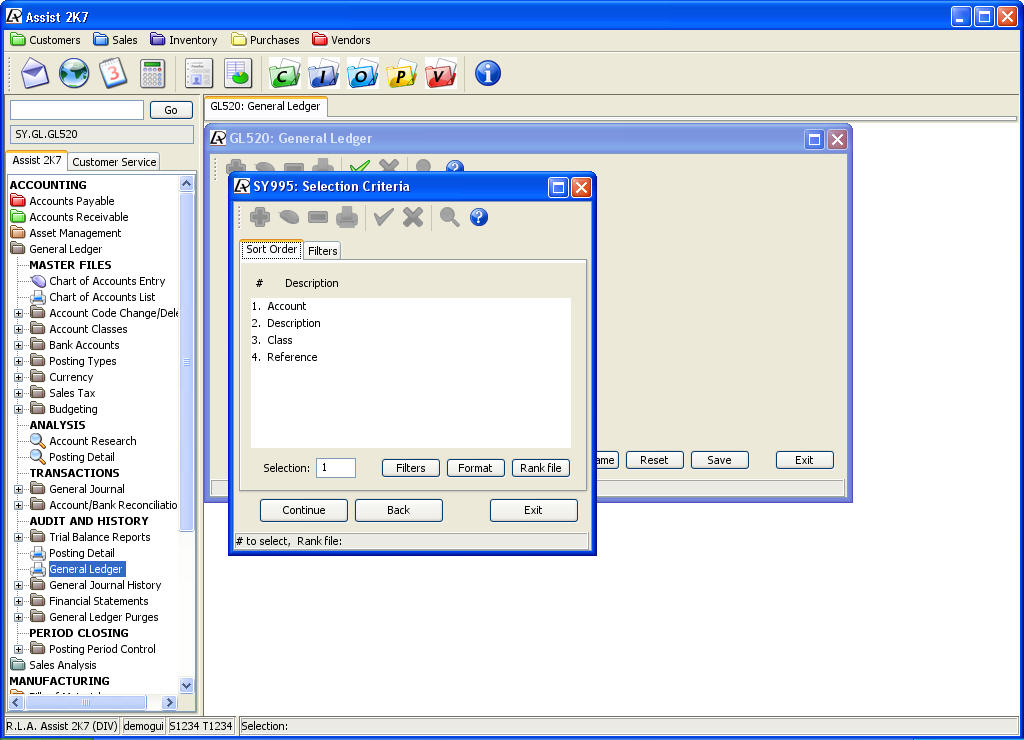This screenshot has height=740, width=1024.
Task: Open the calendar icon showing 3
Action: 113,73
